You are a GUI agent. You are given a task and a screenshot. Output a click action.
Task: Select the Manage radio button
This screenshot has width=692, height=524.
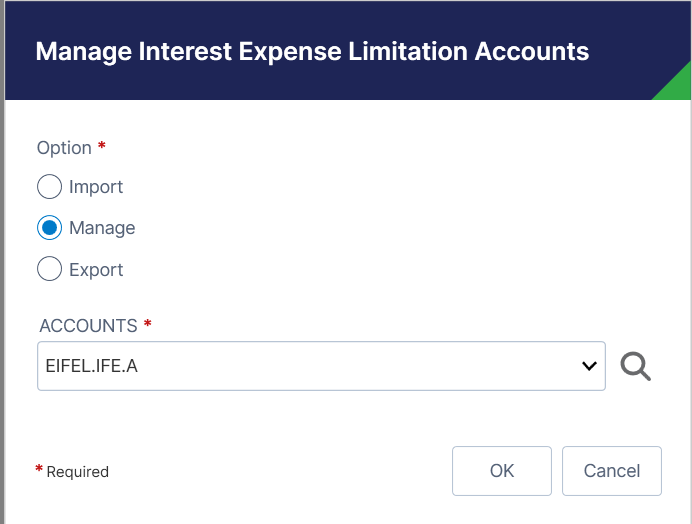50,228
